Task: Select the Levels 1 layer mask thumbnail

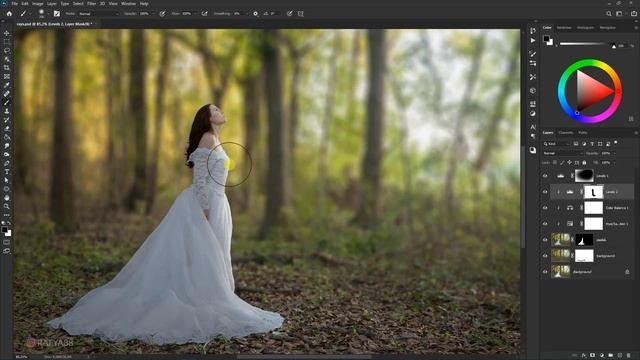Action: 584,176
